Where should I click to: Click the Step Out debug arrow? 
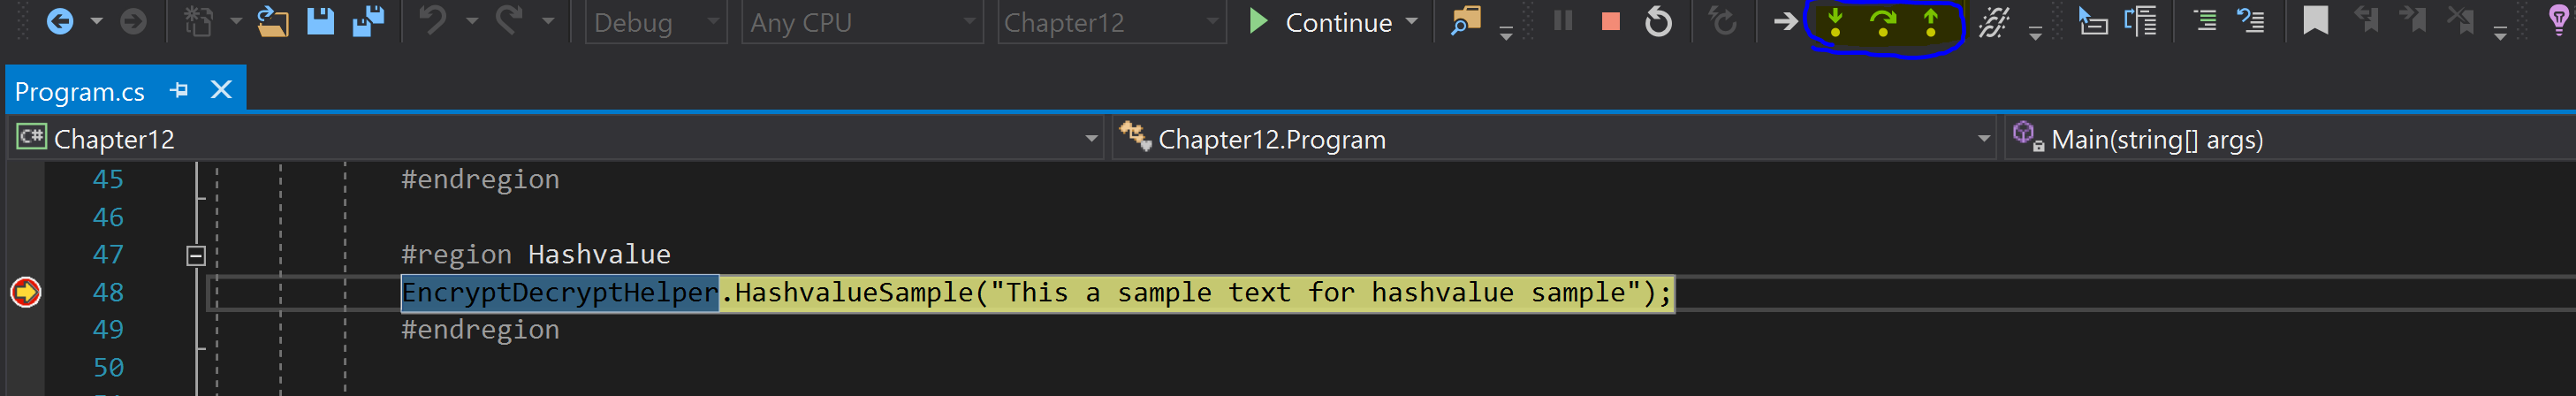point(1931,22)
